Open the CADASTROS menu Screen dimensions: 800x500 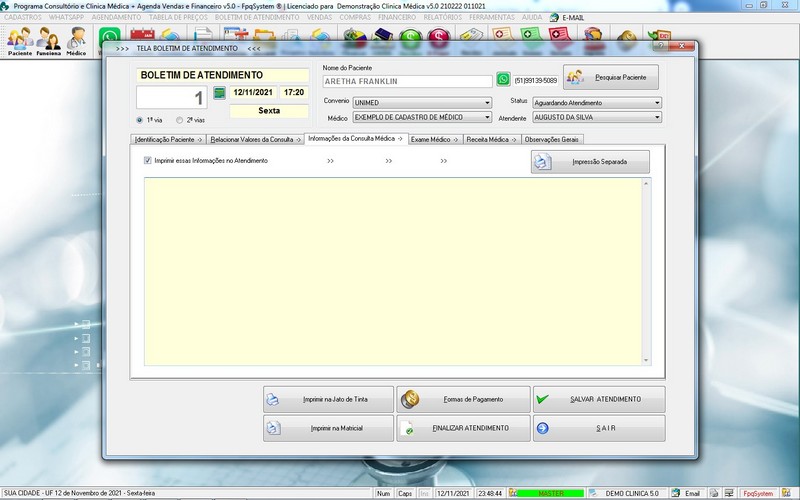pos(23,17)
